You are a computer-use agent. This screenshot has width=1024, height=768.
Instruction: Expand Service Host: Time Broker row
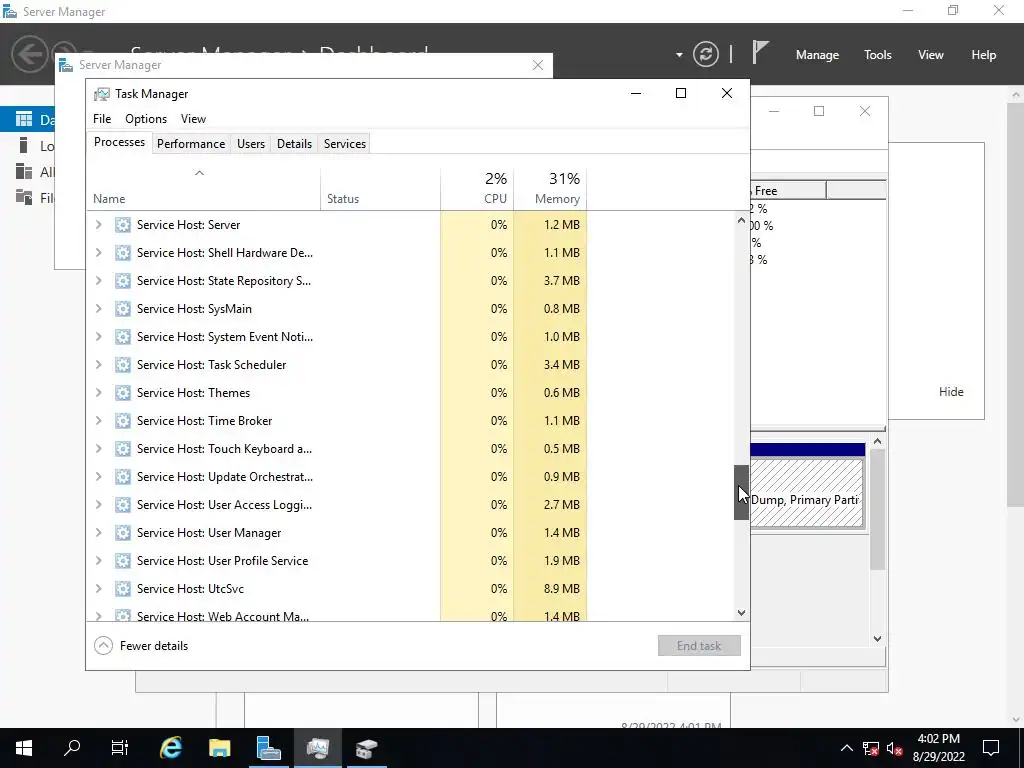99,421
